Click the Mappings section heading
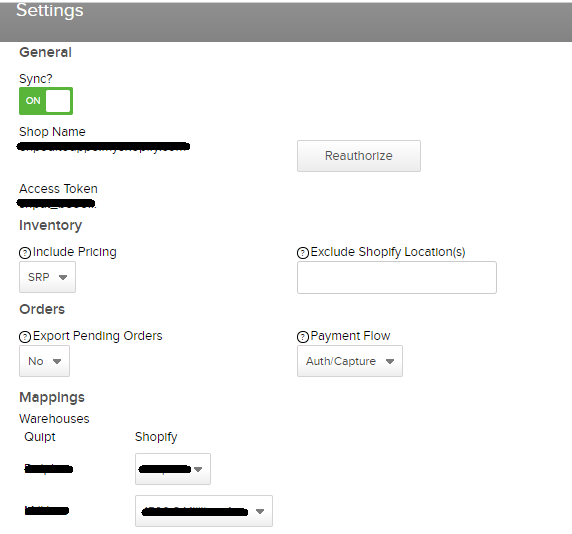The image size is (572, 534). tap(52, 397)
